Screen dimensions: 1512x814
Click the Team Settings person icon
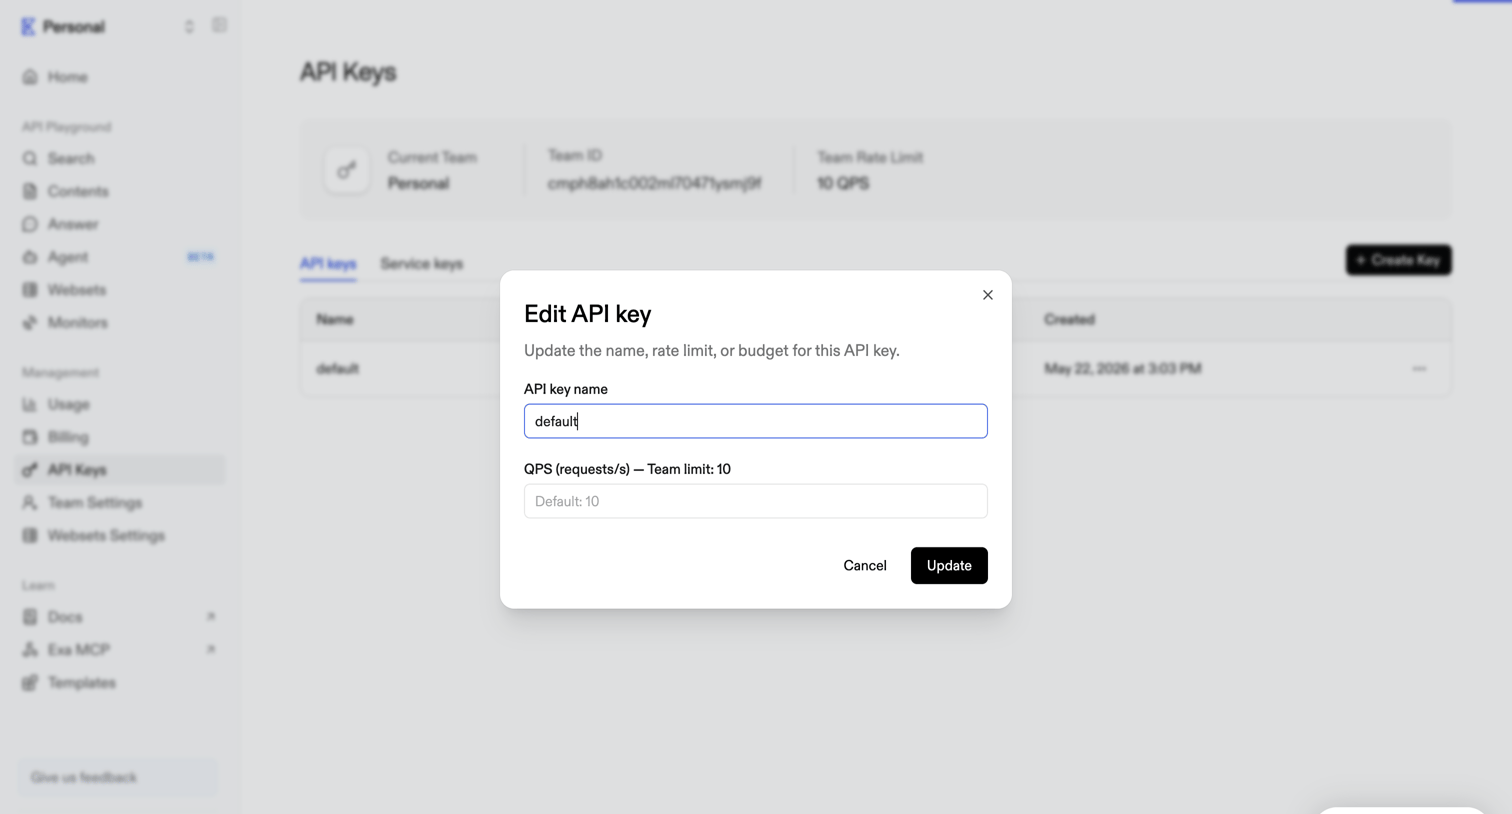(30, 503)
